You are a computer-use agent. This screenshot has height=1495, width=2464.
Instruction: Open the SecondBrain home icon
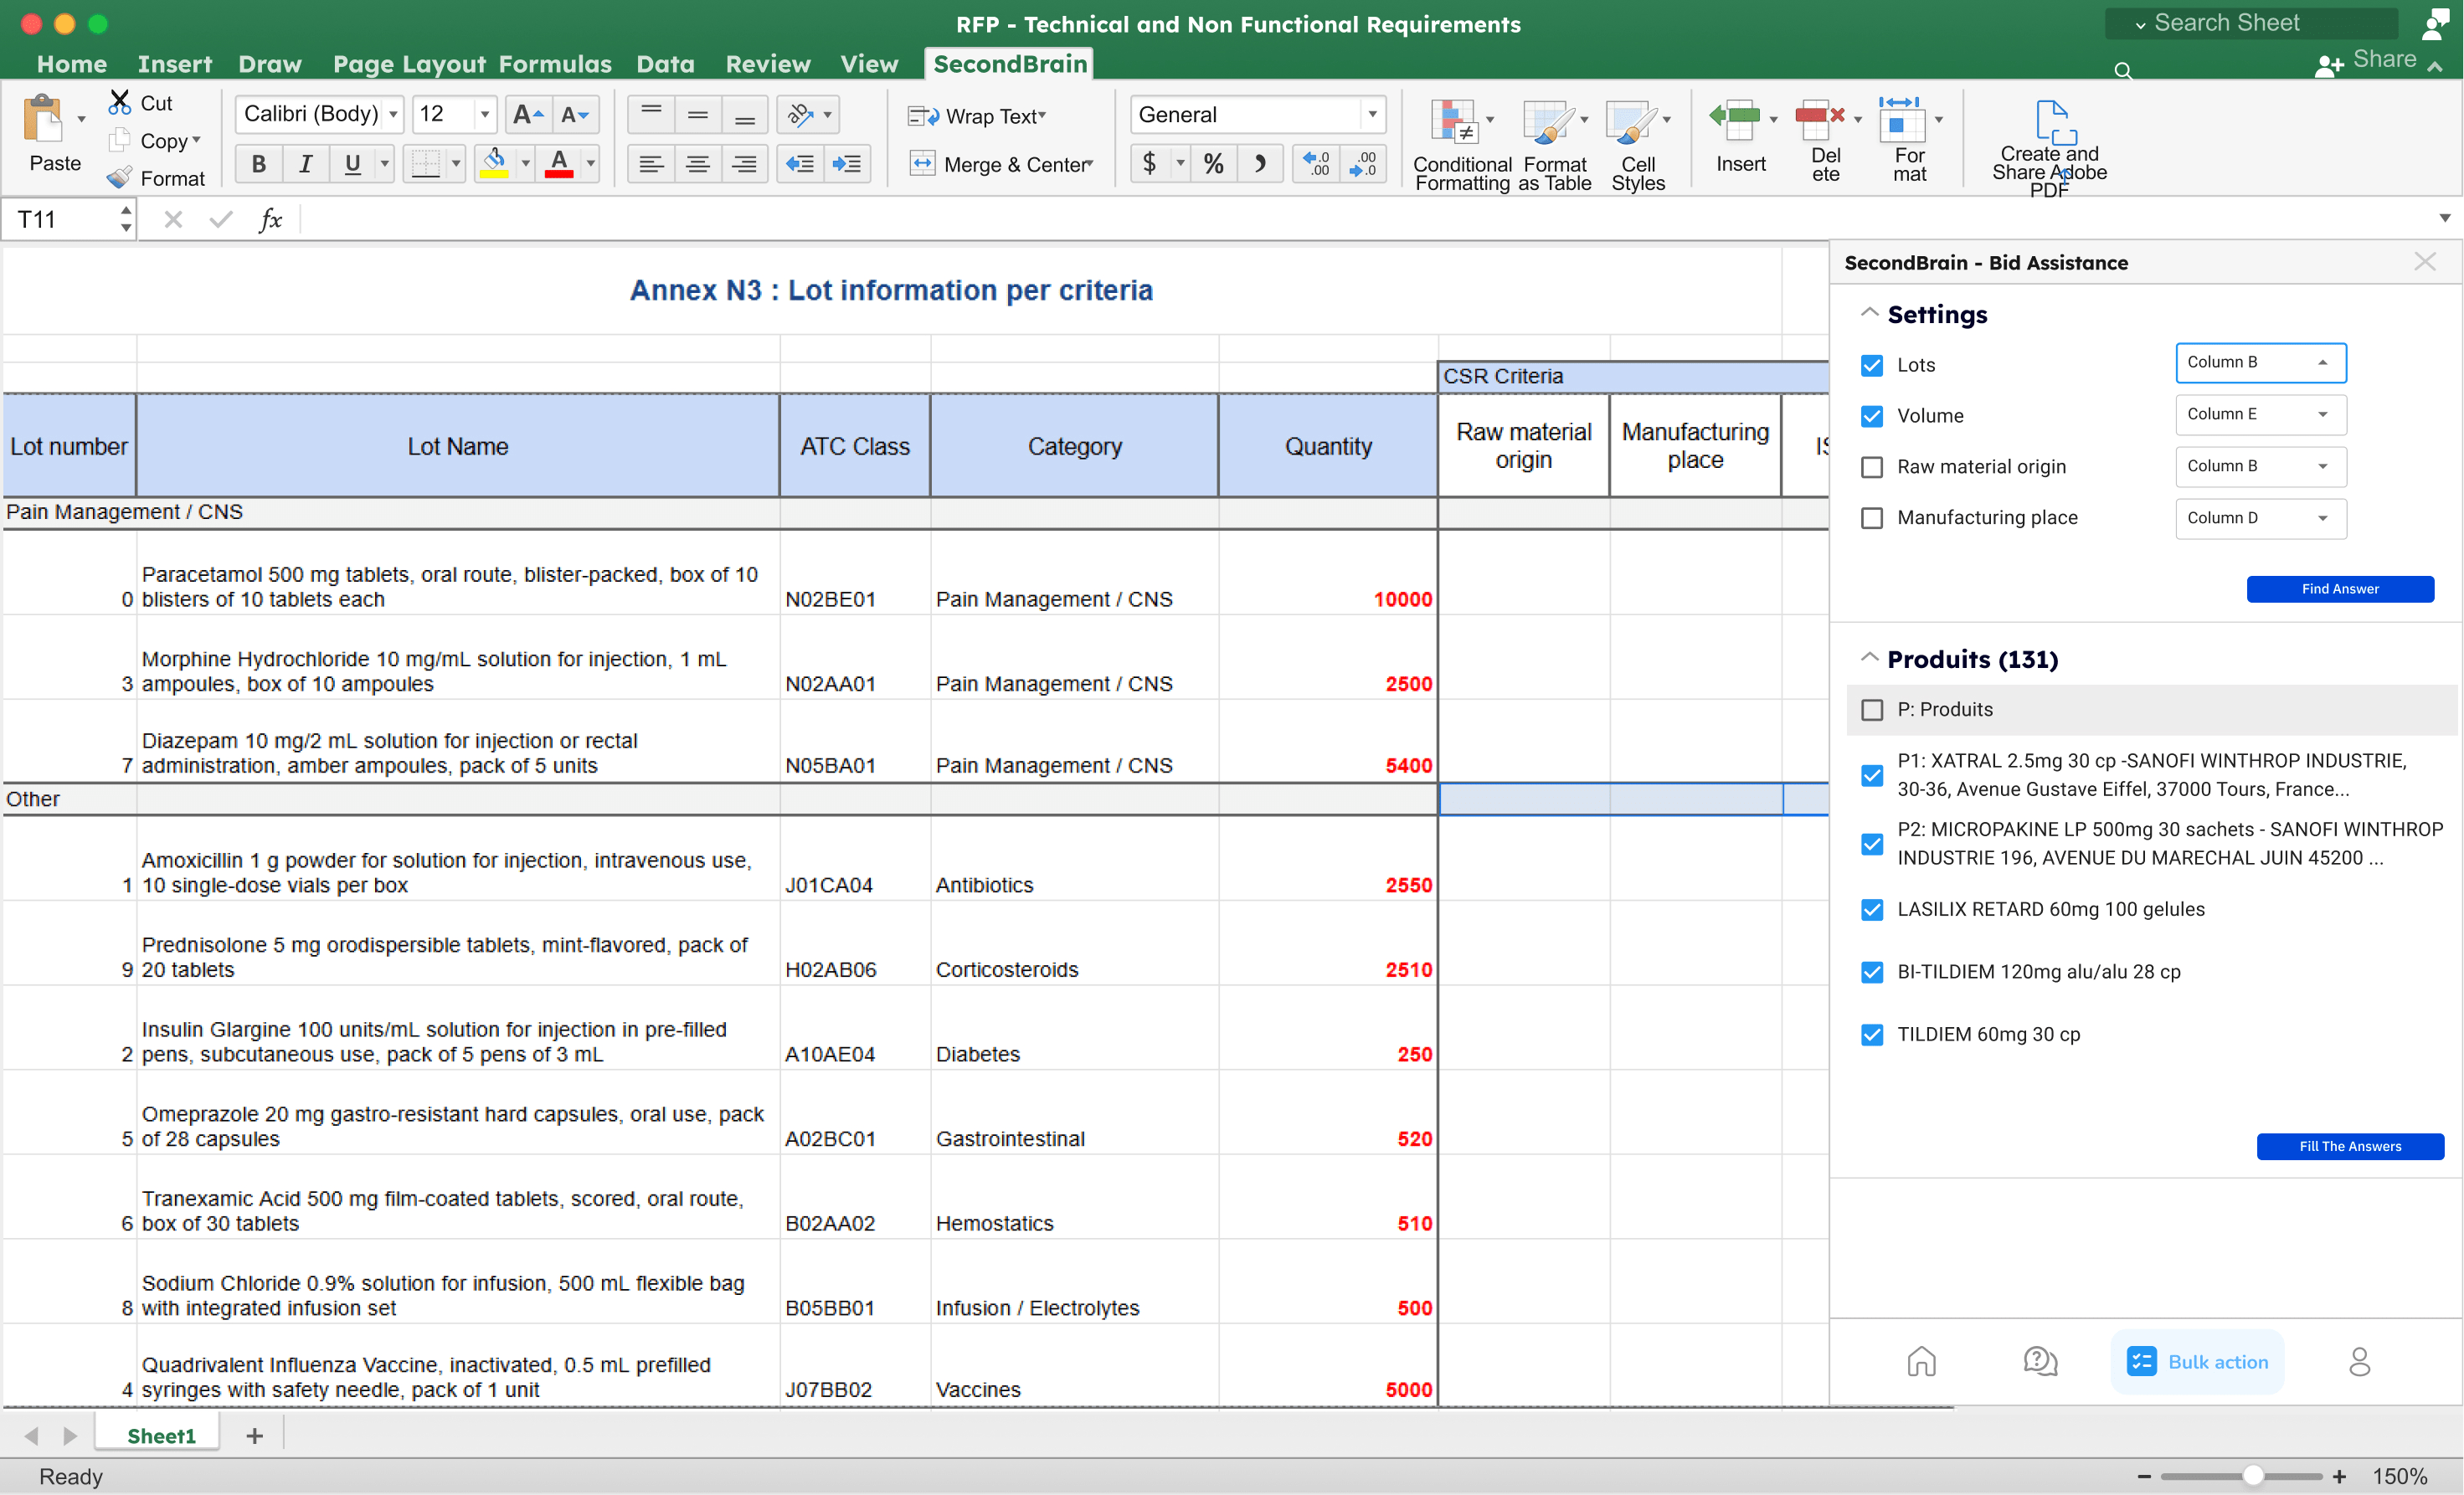tap(1921, 1361)
